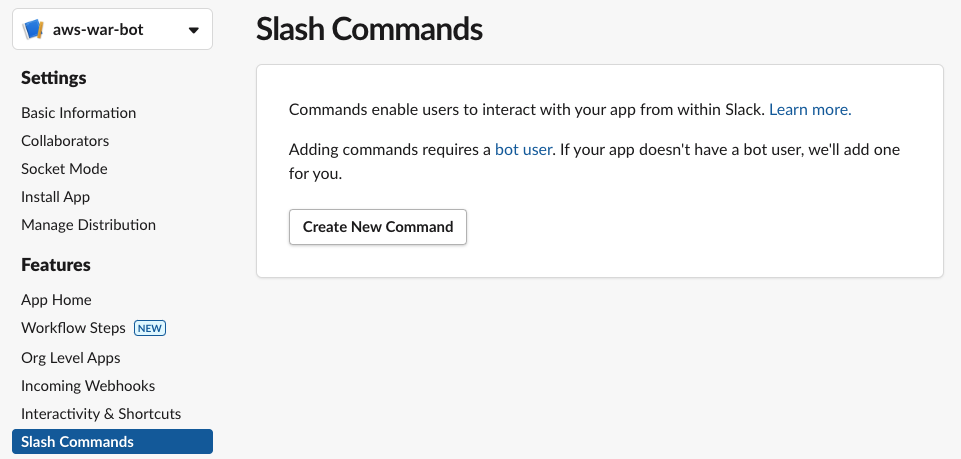This screenshot has width=961, height=459.
Task: Click the aws-war-bot app icon
Action: point(33,29)
